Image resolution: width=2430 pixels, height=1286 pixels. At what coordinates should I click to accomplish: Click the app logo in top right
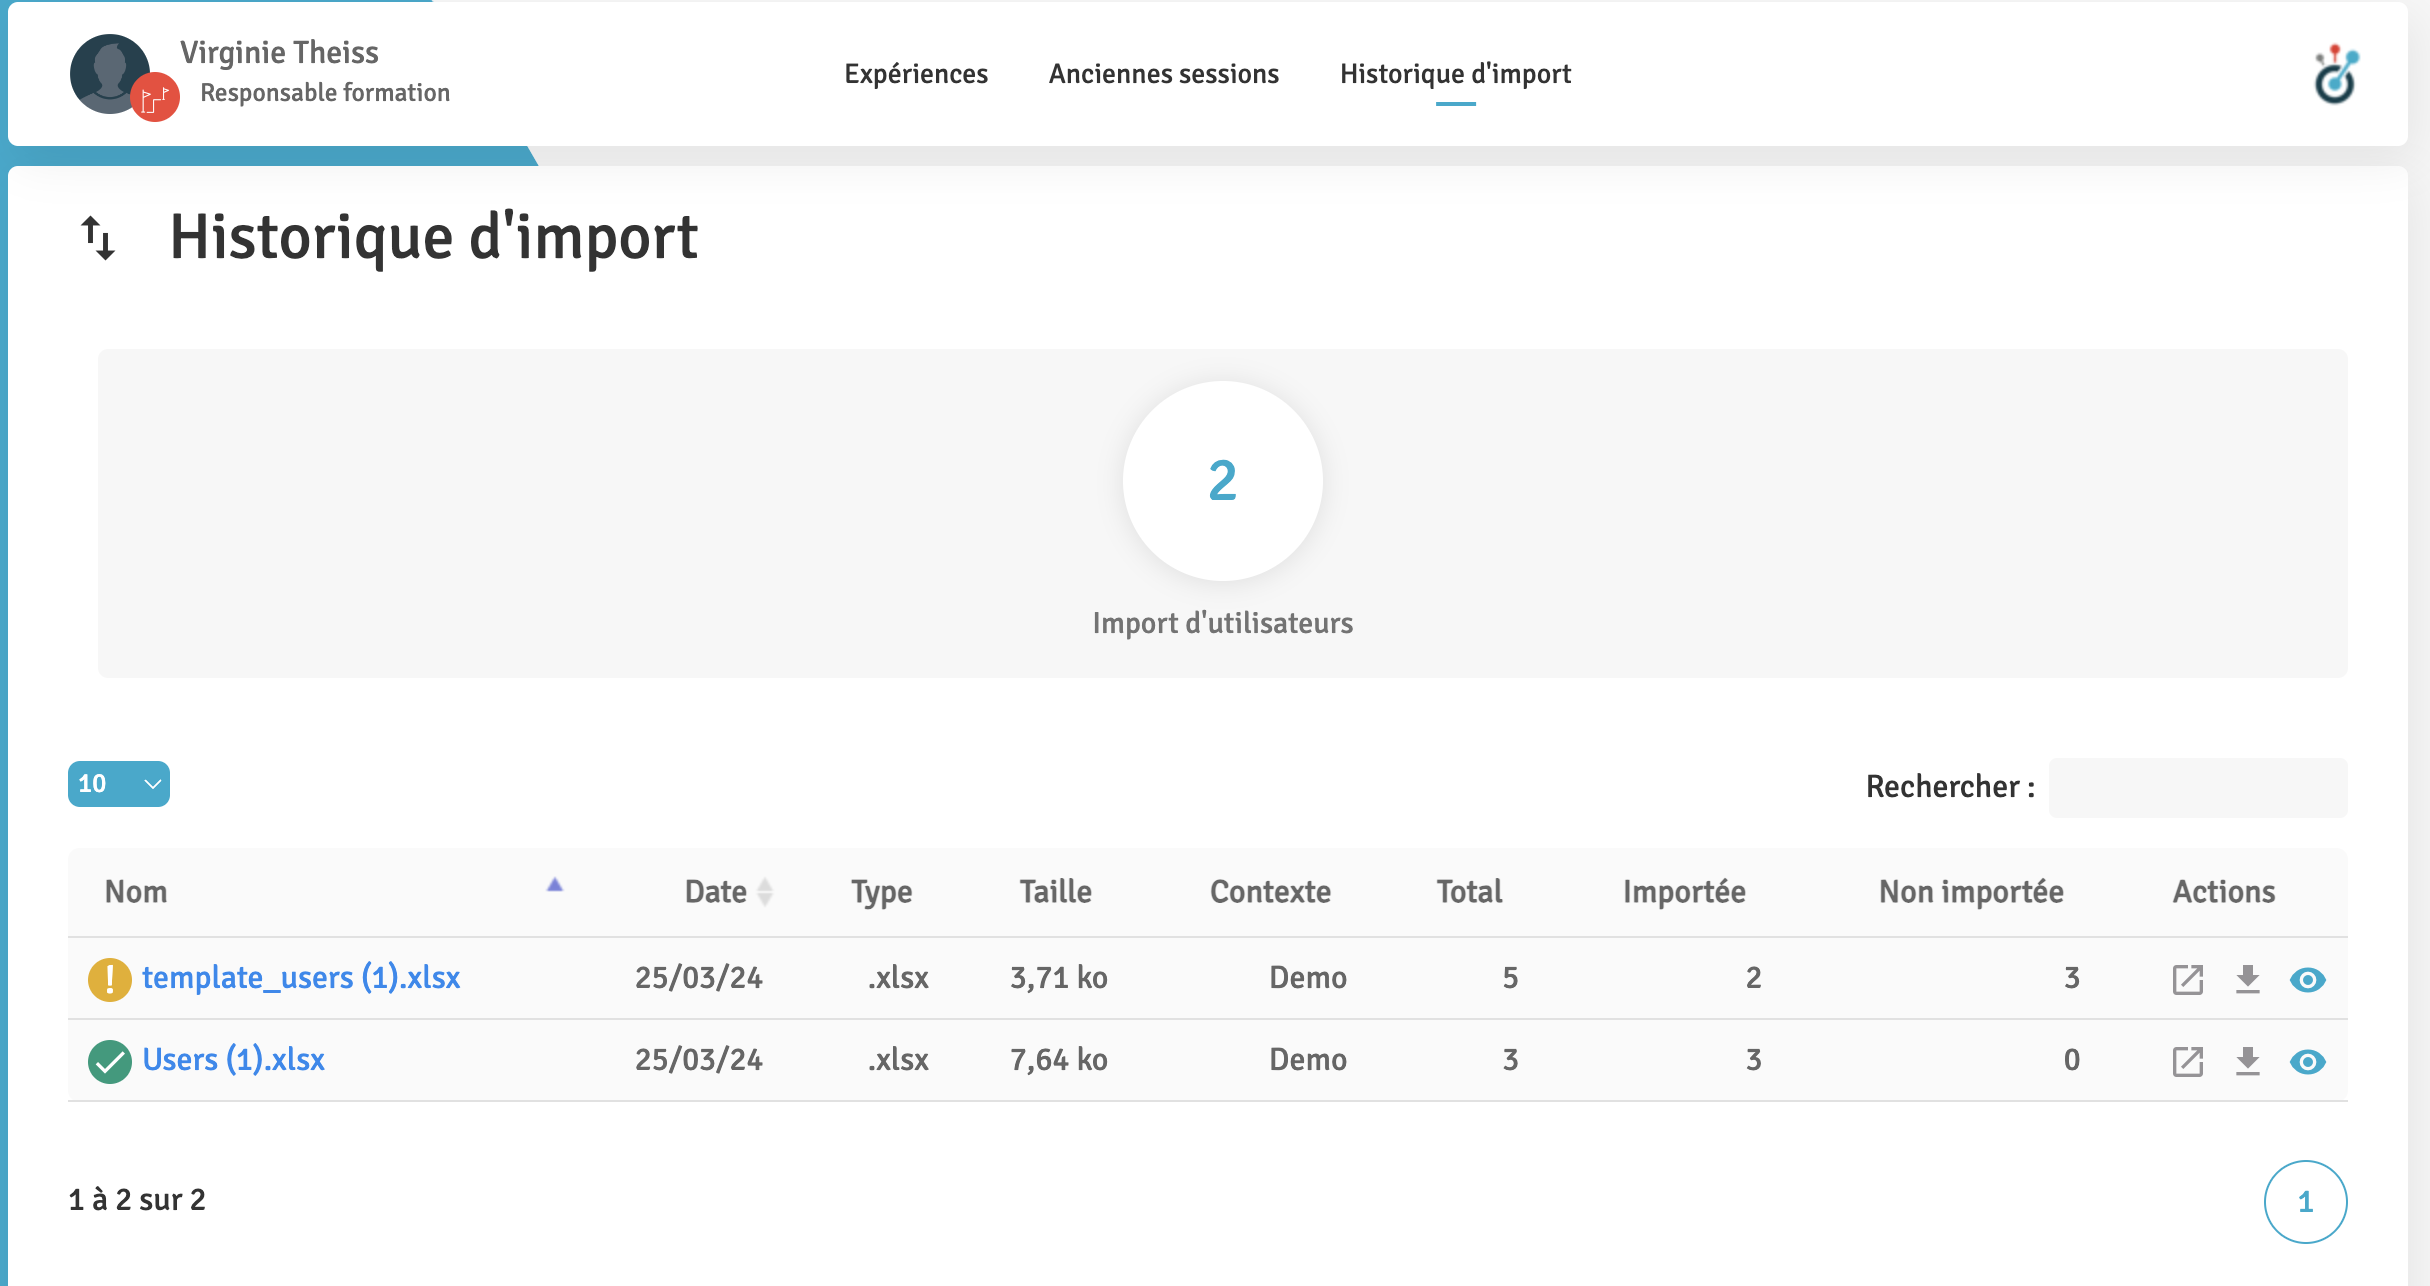point(2336,75)
